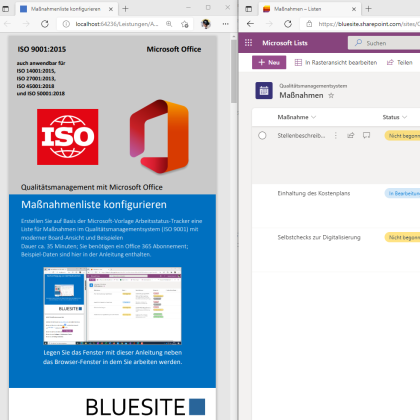Reload the SharePoint page
The width and height of the screenshot is (420, 420).
pos(288,24)
